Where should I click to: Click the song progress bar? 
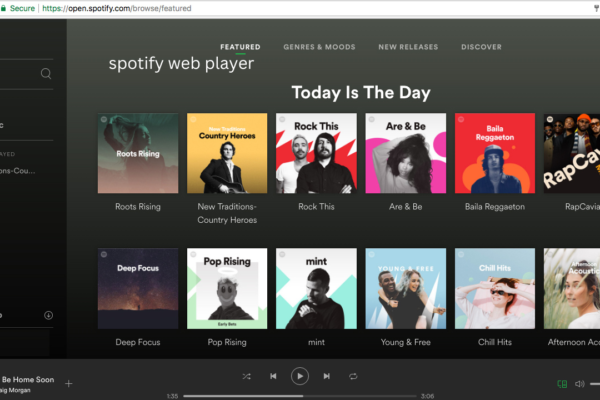(300, 396)
